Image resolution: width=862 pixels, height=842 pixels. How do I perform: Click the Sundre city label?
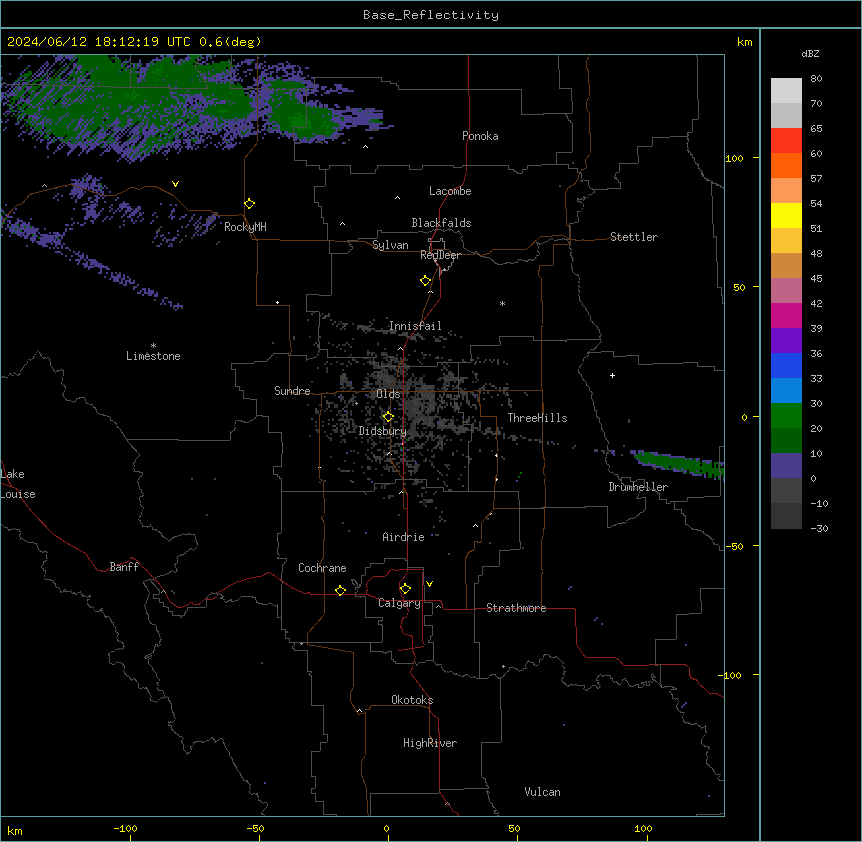point(292,391)
